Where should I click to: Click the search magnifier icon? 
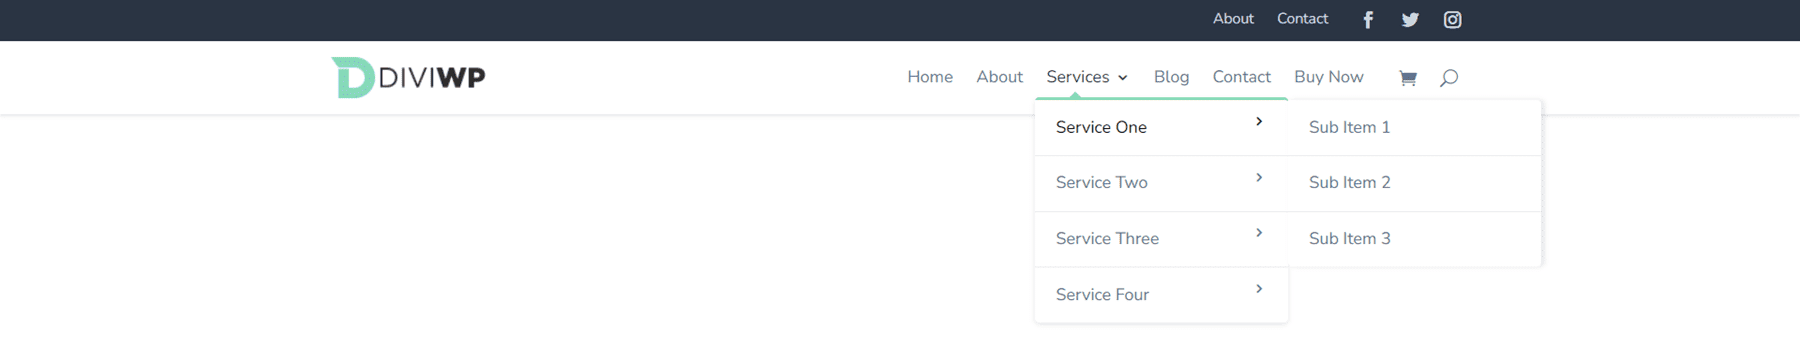pyautogui.click(x=1449, y=78)
